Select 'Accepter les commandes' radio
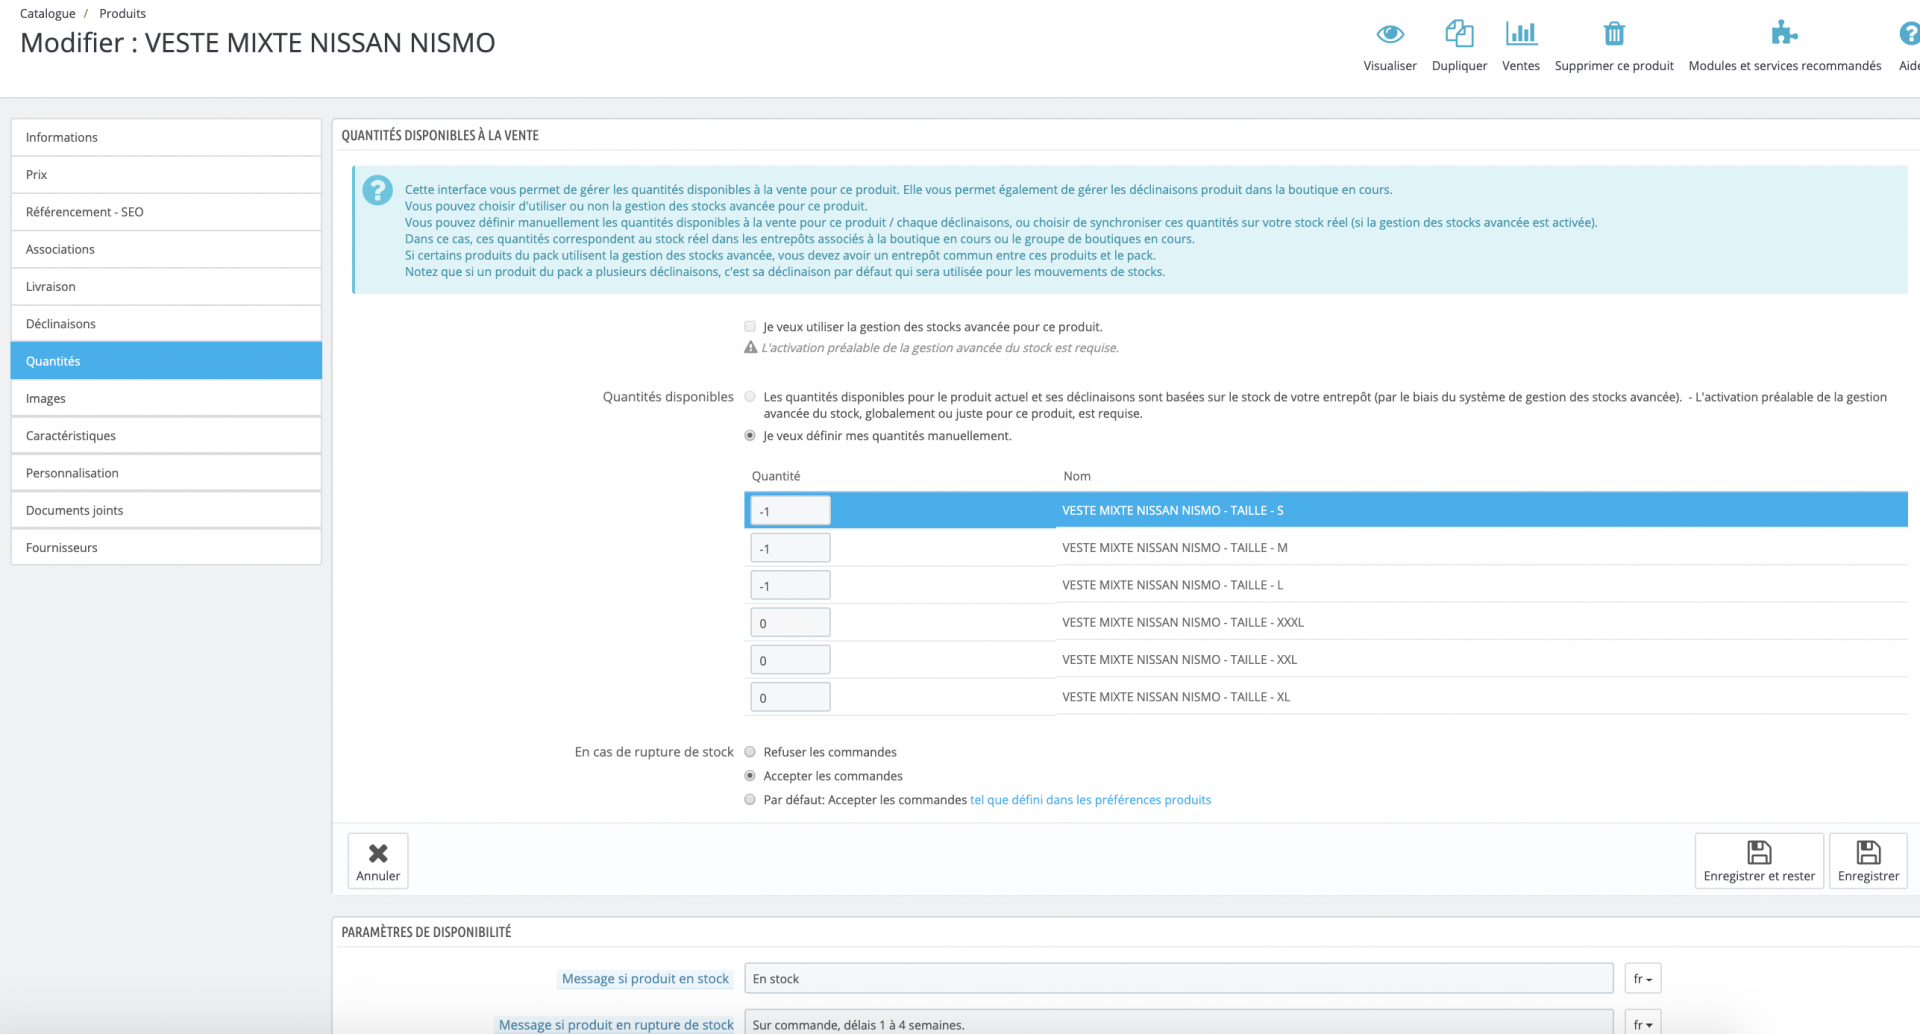This screenshot has height=1034, width=1920. pyautogui.click(x=750, y=776)
